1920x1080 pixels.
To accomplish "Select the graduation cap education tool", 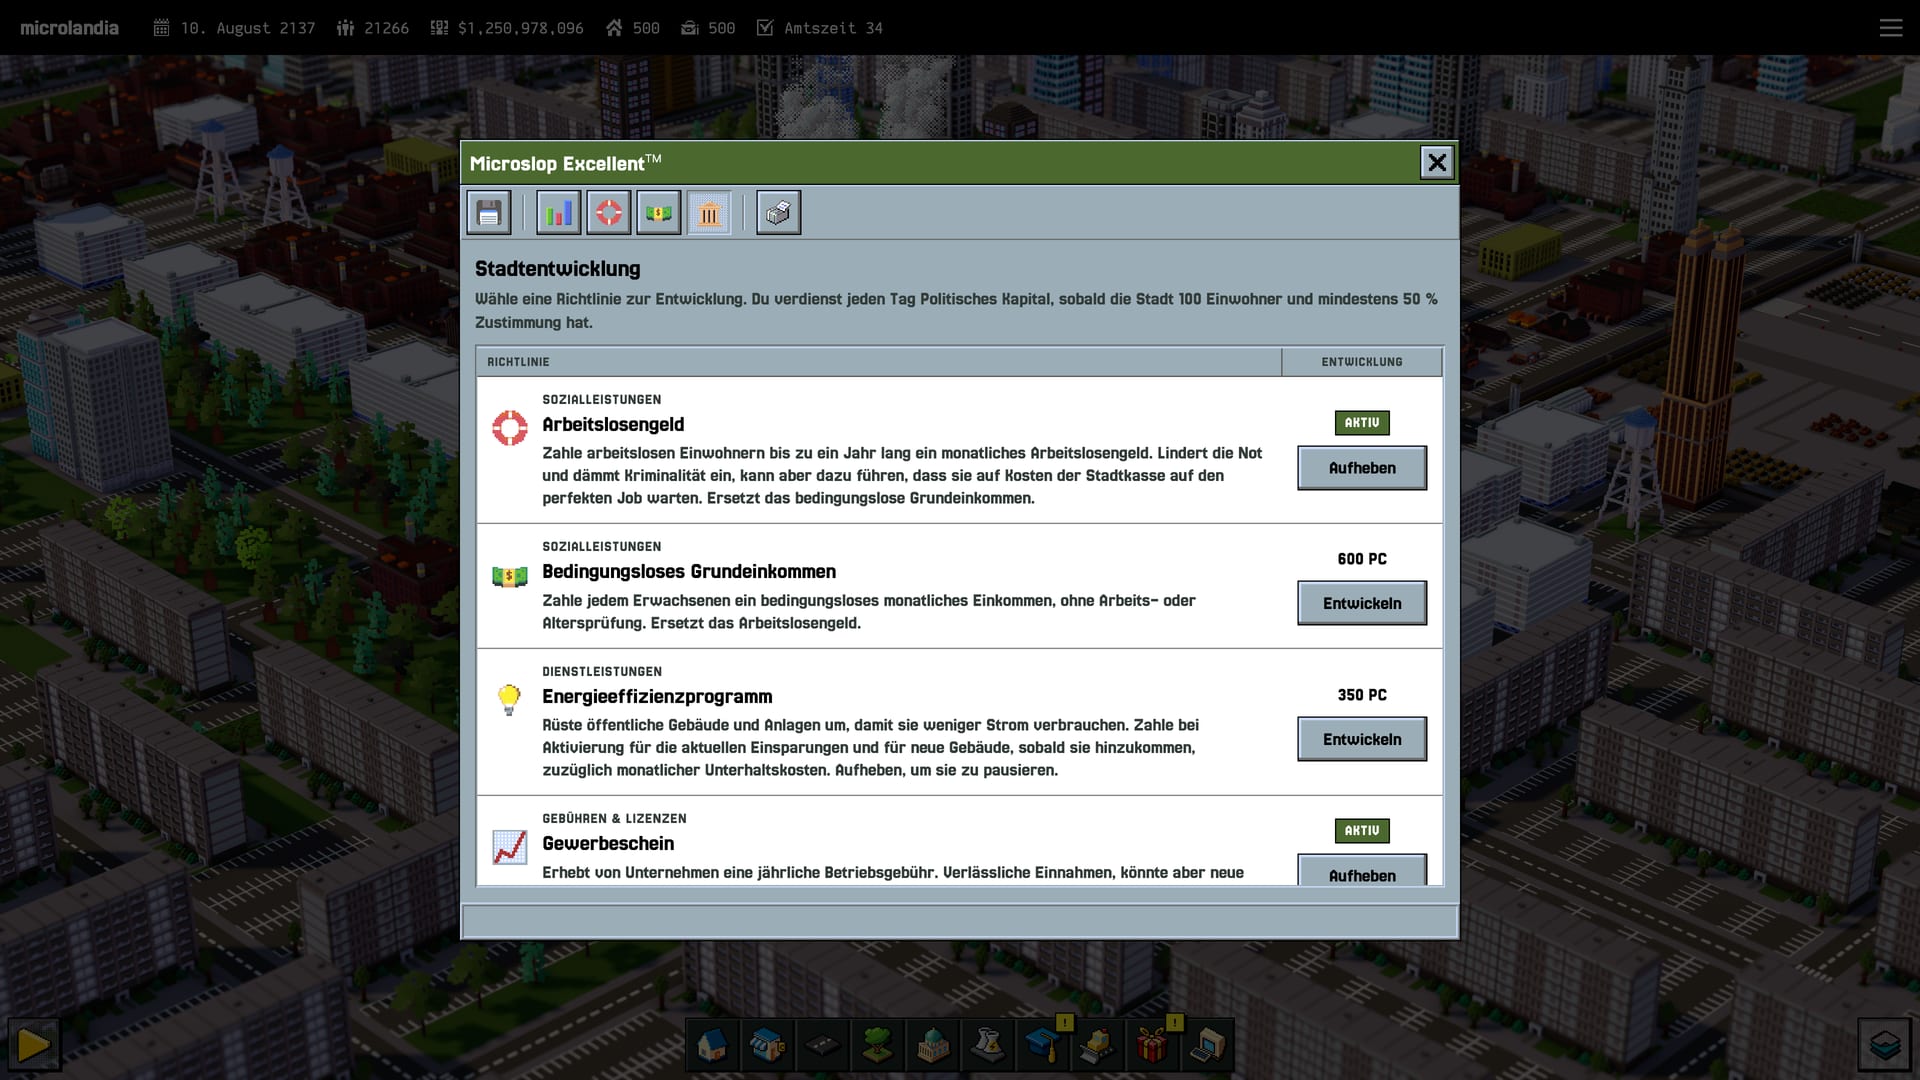I will click(1042, 1046).
